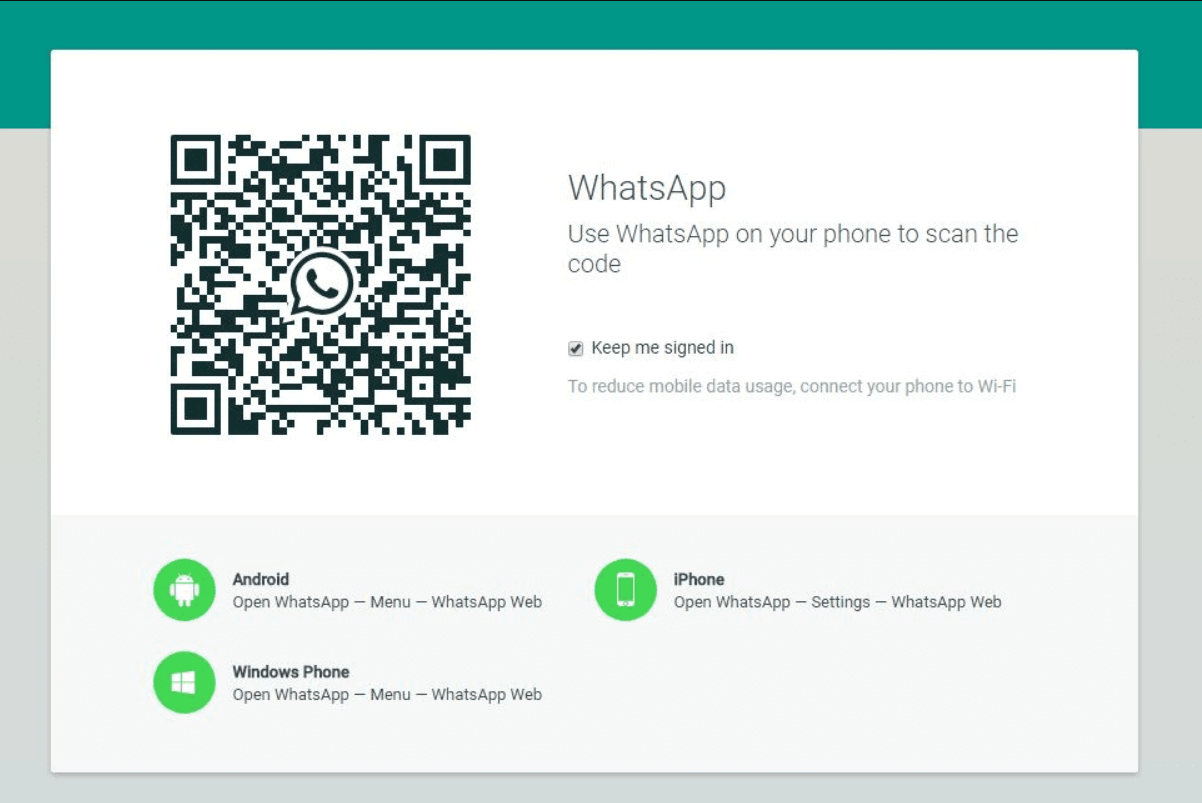Click the green Windows Phone logo icon
This screenshot has height=803, width=1202.
click(184, 682)
